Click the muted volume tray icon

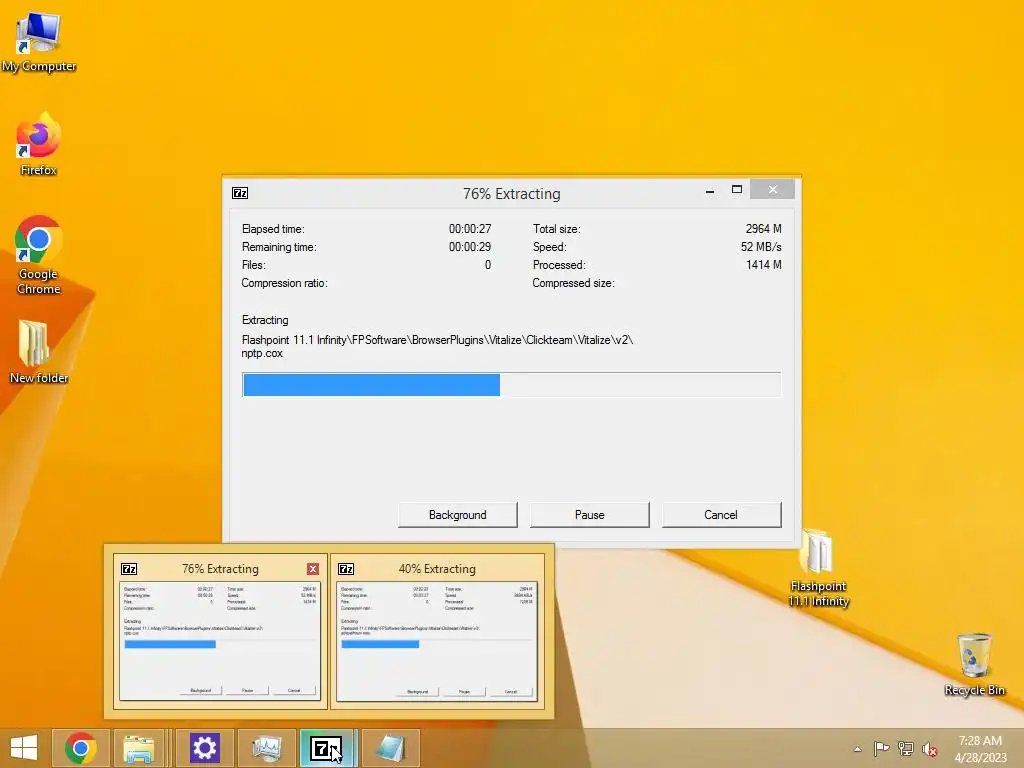click(929, 748)
